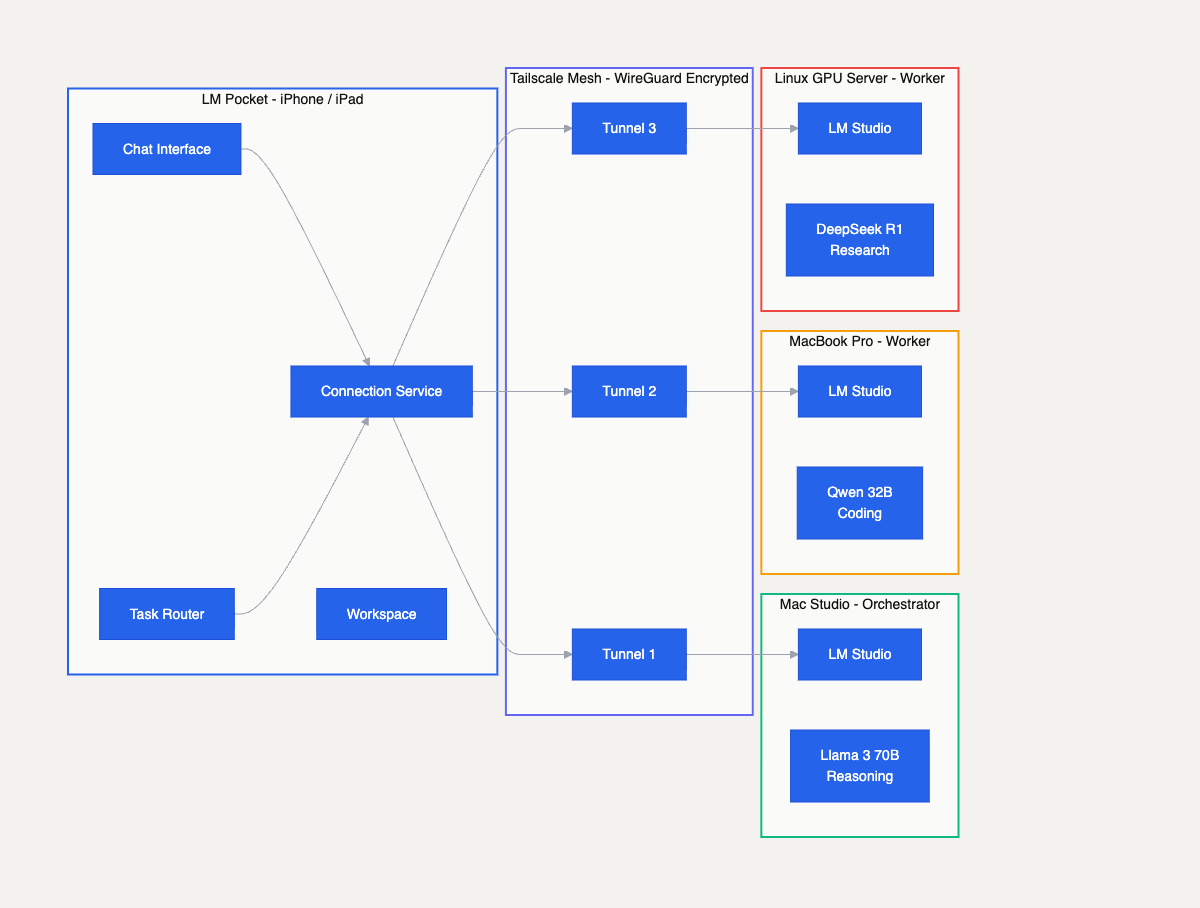The image size is (1200, 908).
Task: Select the Chat Interface node
Action: (x=166, y=148)
